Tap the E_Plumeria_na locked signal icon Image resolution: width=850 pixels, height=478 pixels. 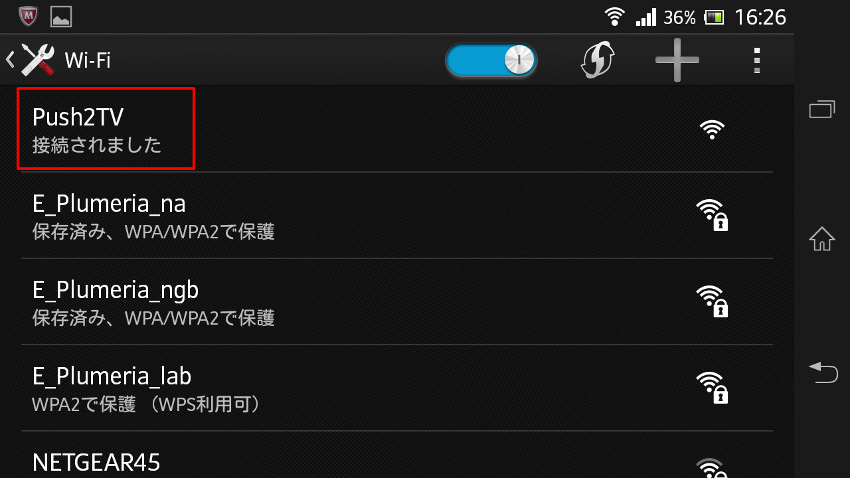tap(712, 215)
